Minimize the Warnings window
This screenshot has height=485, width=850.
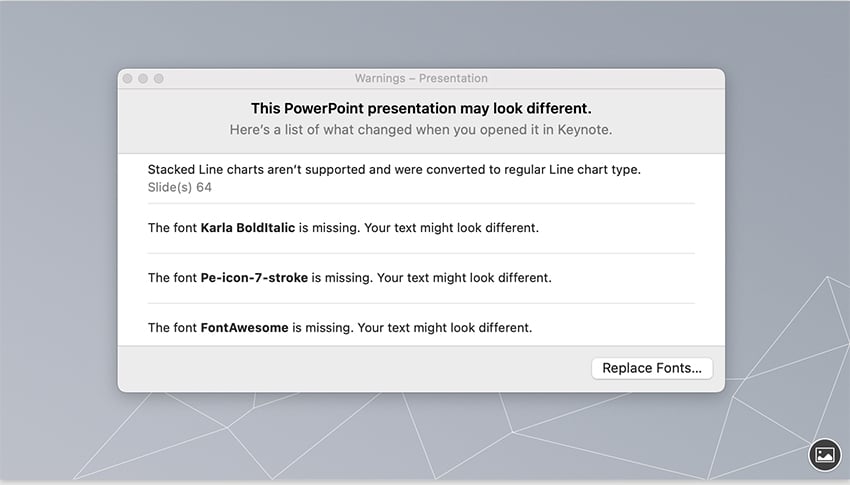(x=143, y=78)
